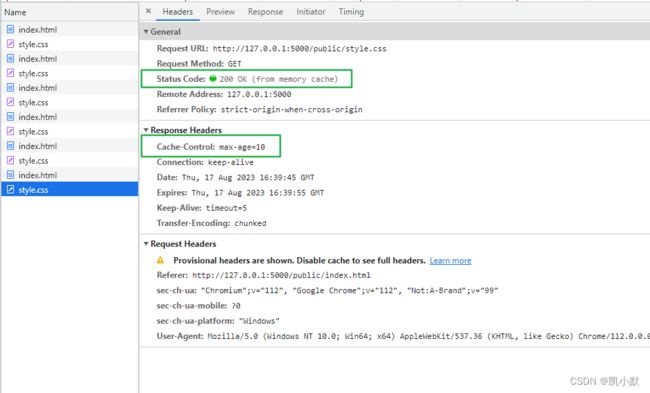
Task: Click the Transfer-Encoding value chunked
Action: 250,223
